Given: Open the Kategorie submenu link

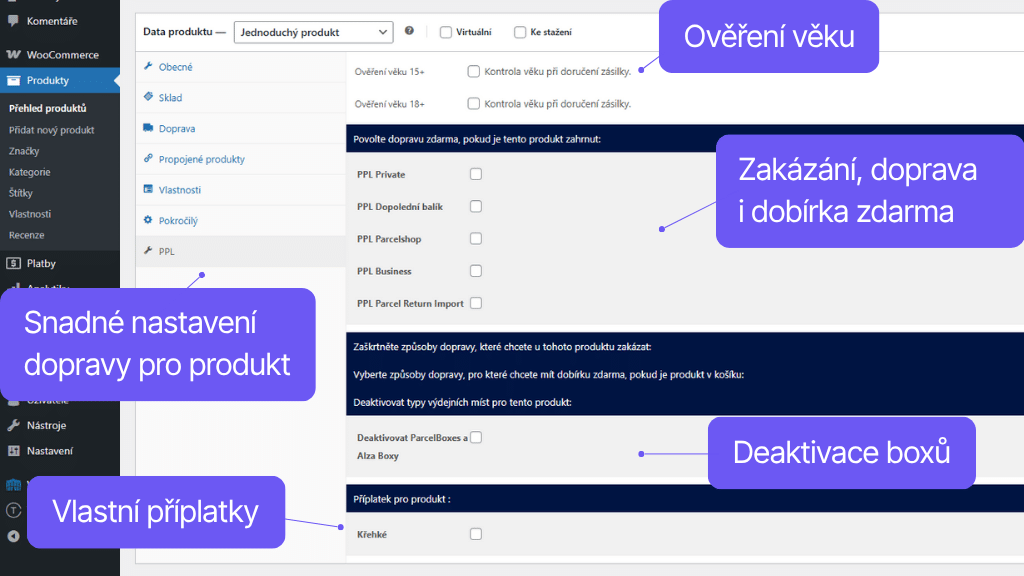Looking at the screenshot, I should pyautogui.click(x=29, y=172).
